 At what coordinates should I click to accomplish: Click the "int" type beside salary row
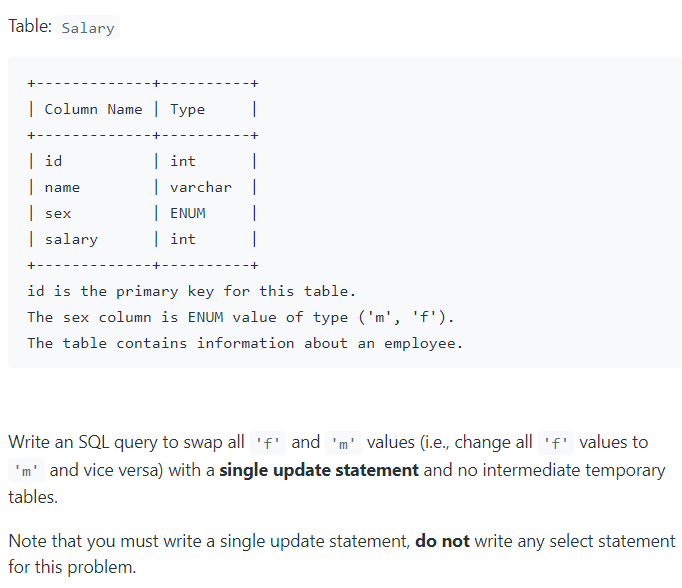(x=183, y=239)
